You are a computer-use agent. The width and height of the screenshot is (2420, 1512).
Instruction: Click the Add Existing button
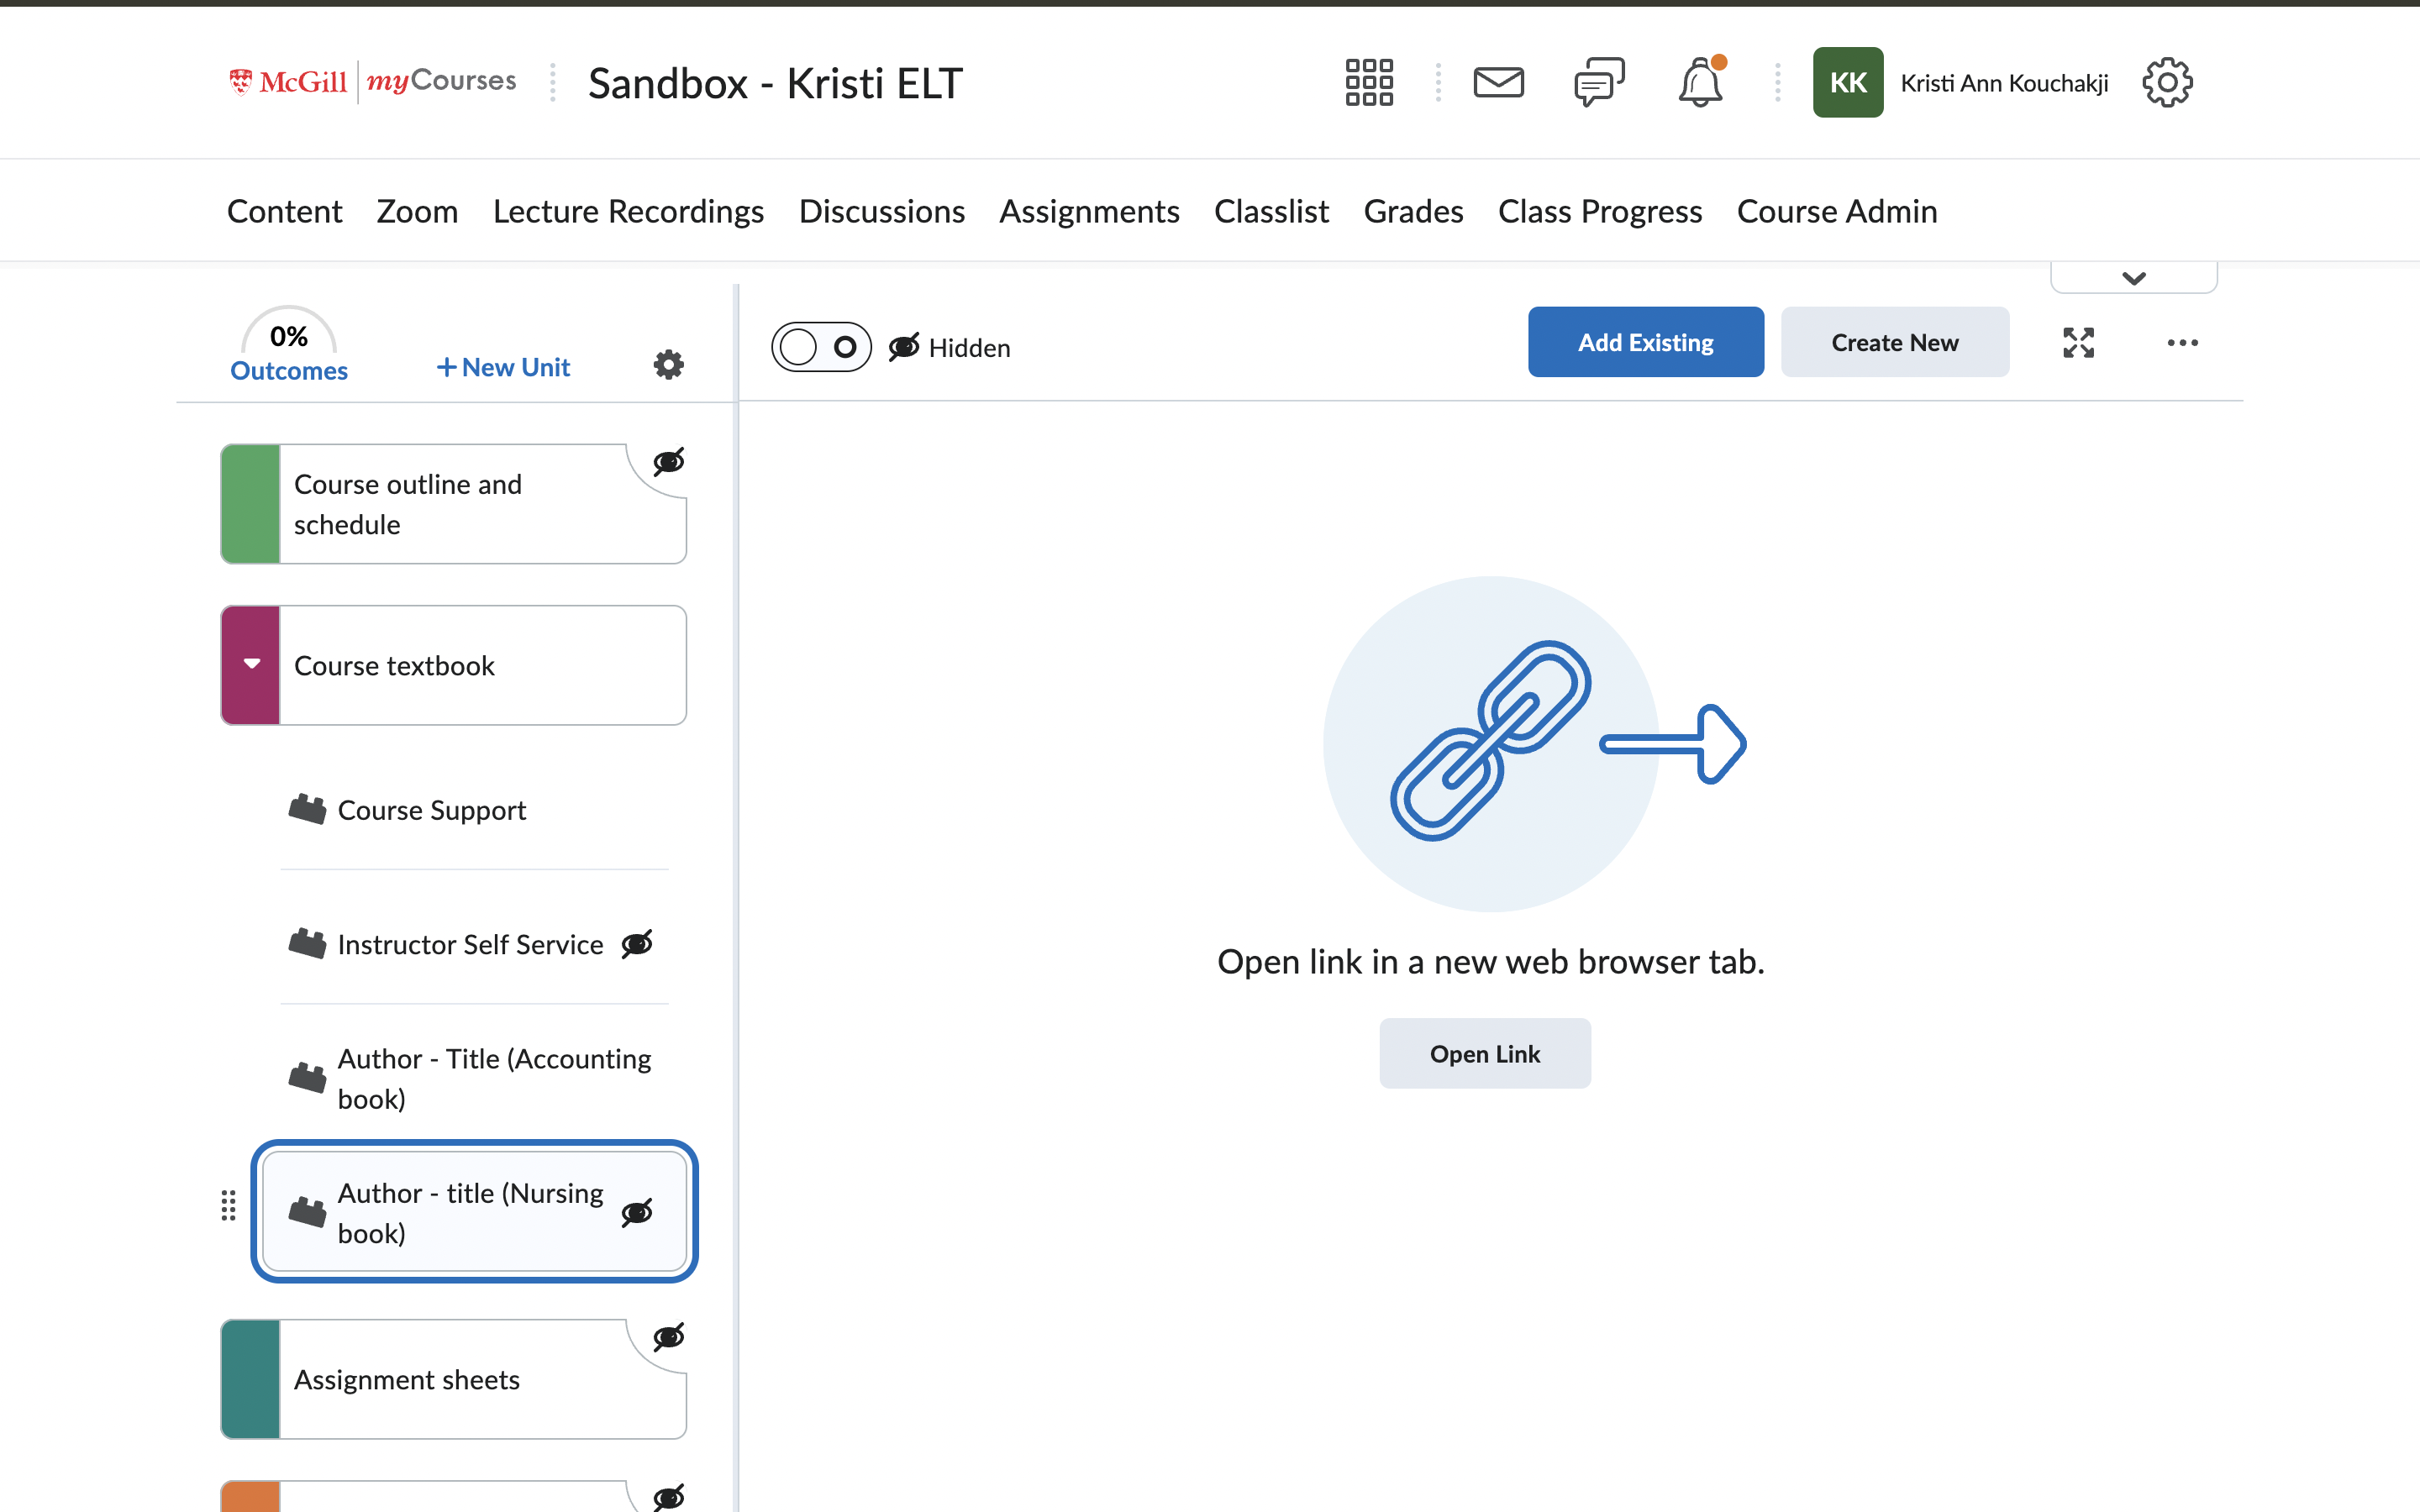[x=1645, y=342]
